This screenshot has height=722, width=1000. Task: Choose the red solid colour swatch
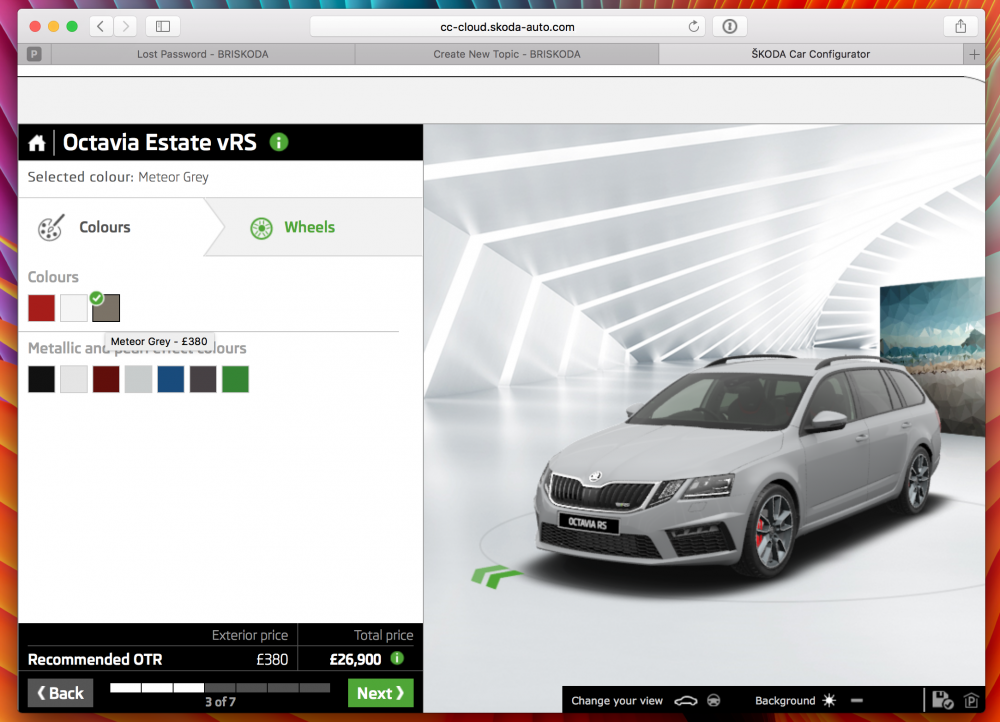[x=41, y=308]
